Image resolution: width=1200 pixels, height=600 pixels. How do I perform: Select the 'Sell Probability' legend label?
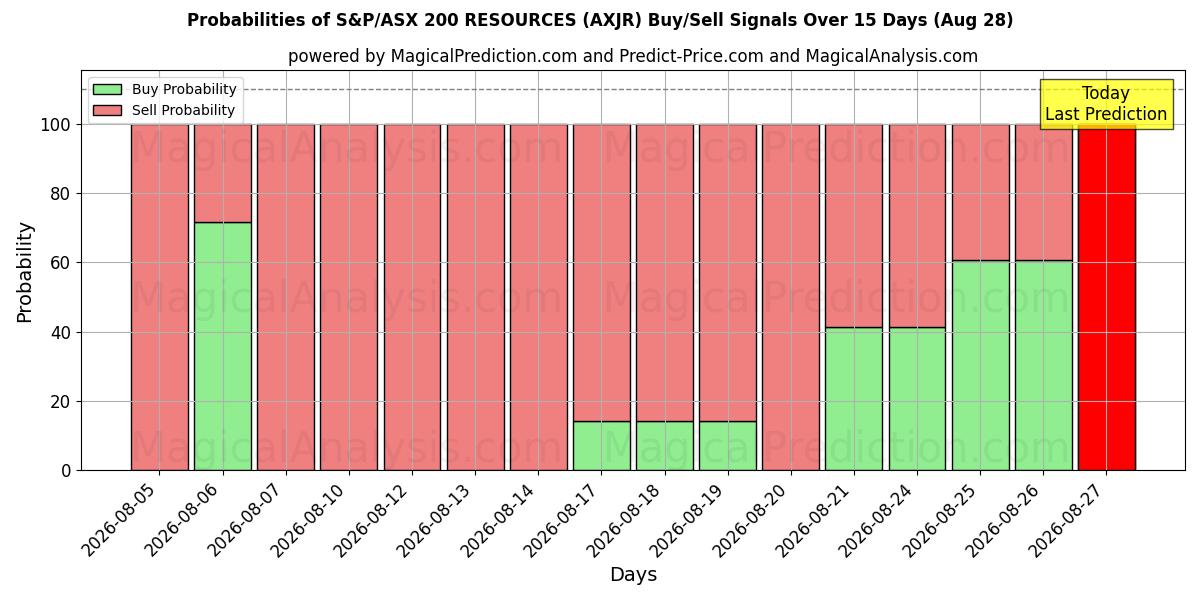pos(183,111)
